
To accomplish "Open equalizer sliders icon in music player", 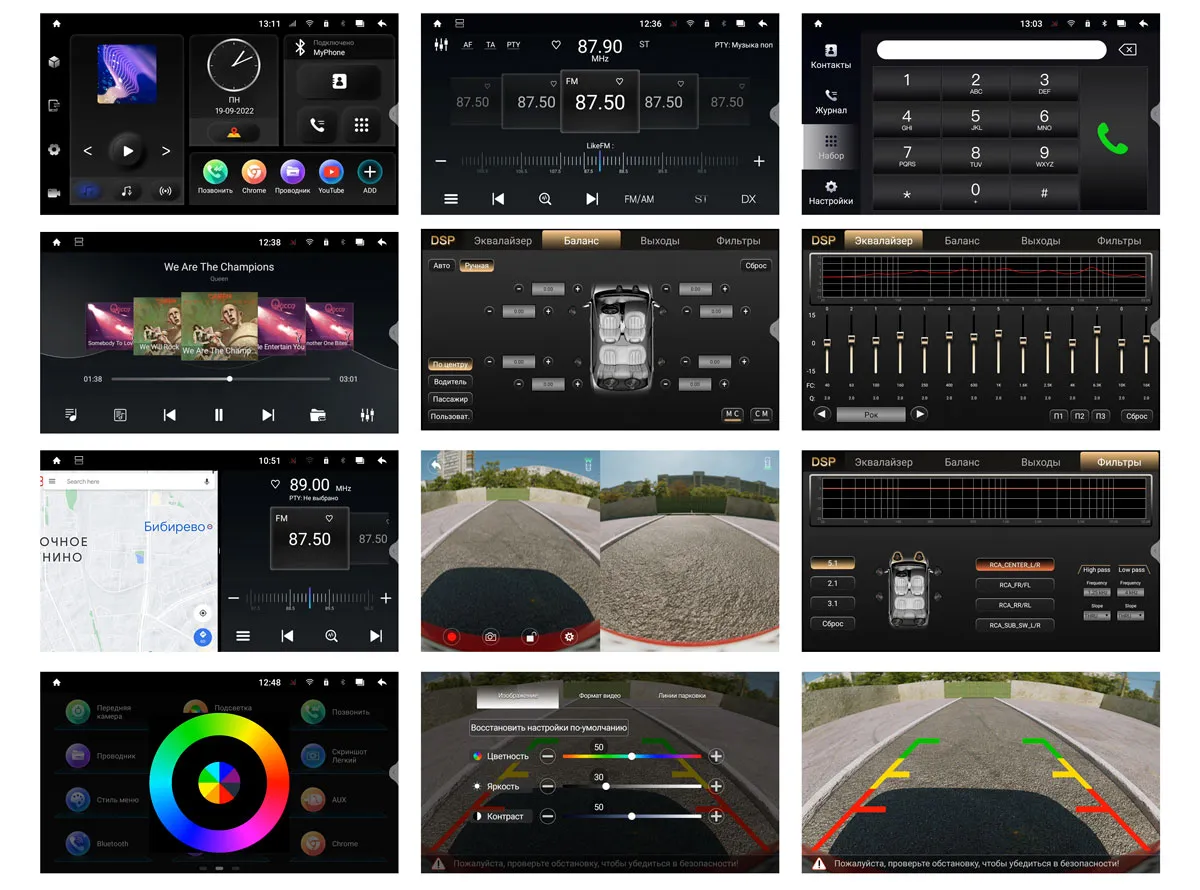I will pyautogui.click(x=367, y=415).
